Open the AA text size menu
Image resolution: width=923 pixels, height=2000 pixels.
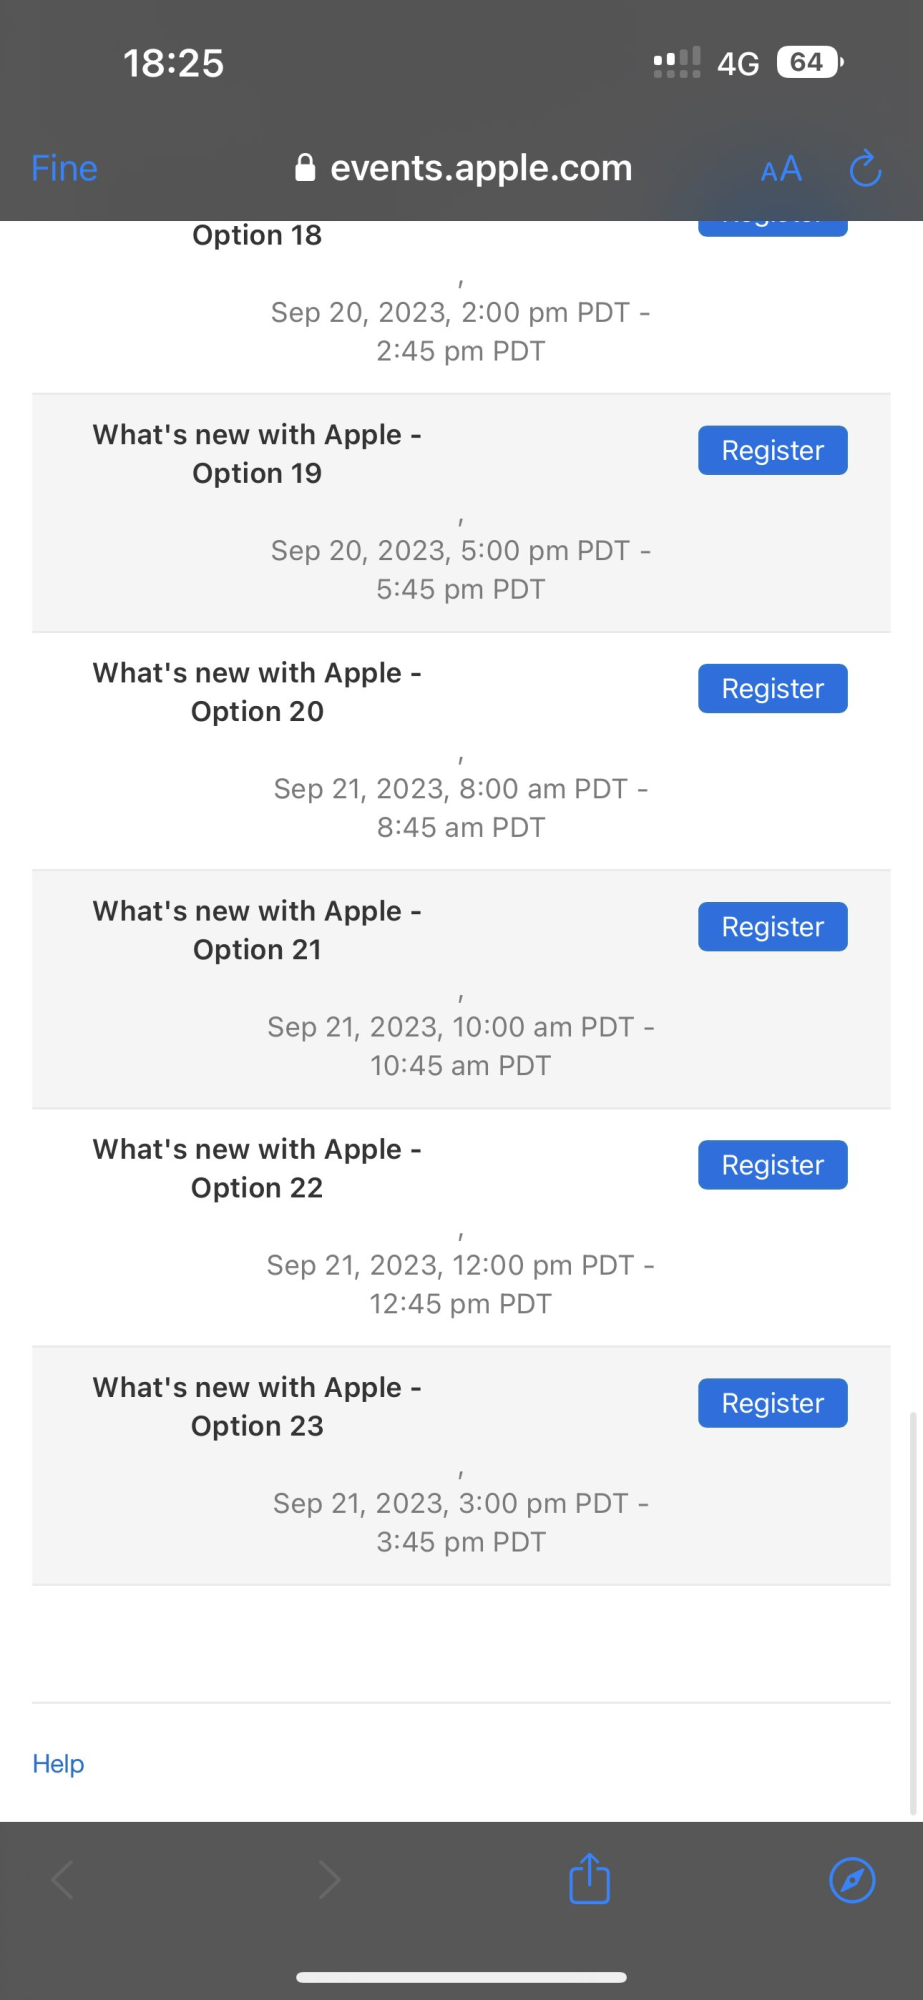click(781, 169)
